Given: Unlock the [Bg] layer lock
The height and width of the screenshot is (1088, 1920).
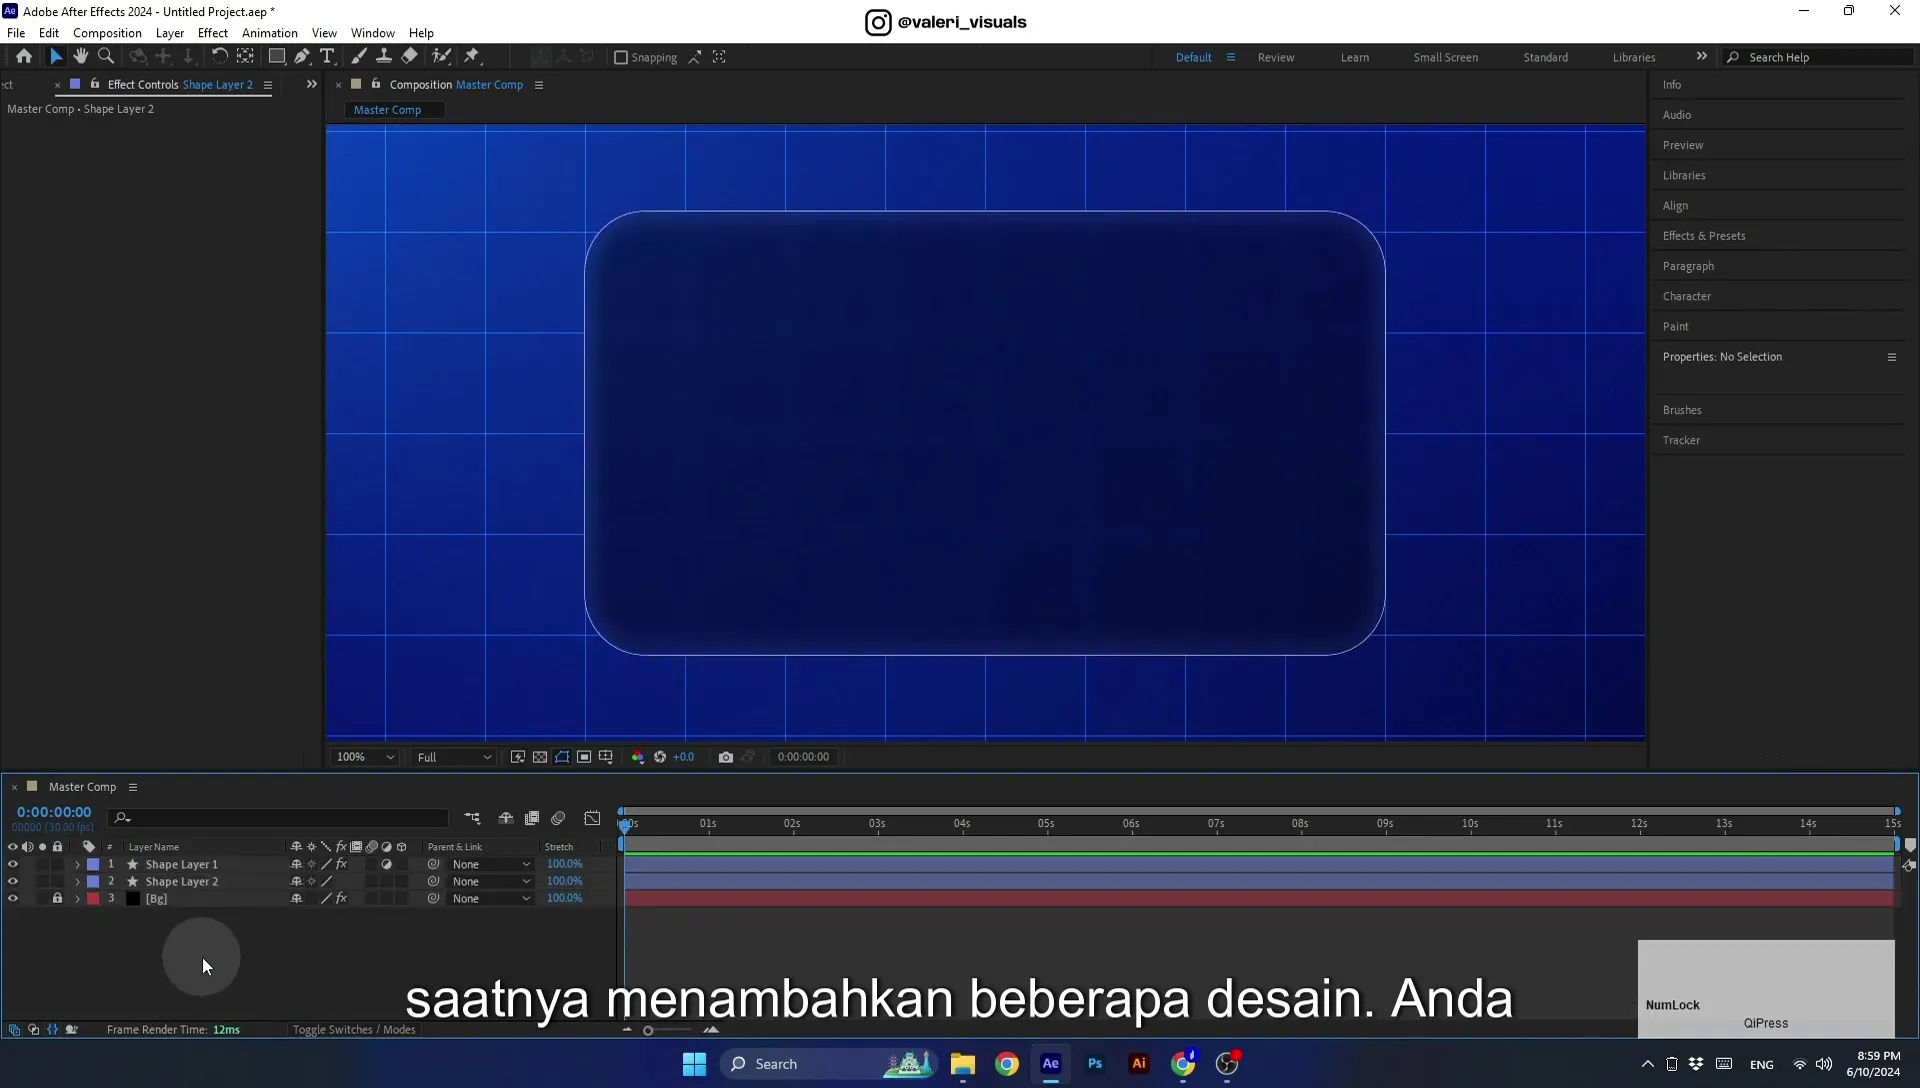Looking at the screenshot, I should tap(57, 899).
